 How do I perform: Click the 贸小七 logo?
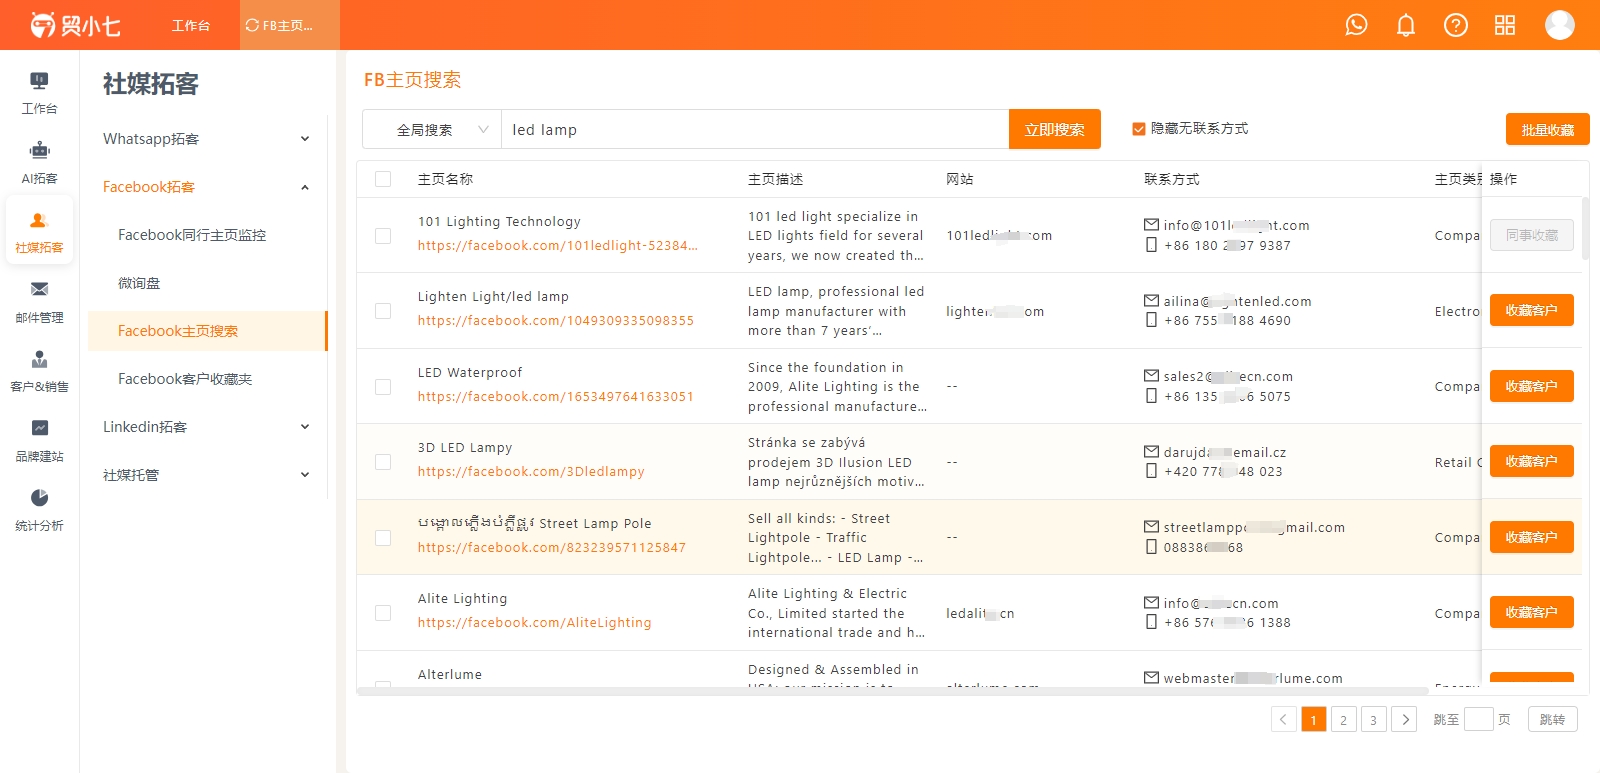(x=75, y=25)
